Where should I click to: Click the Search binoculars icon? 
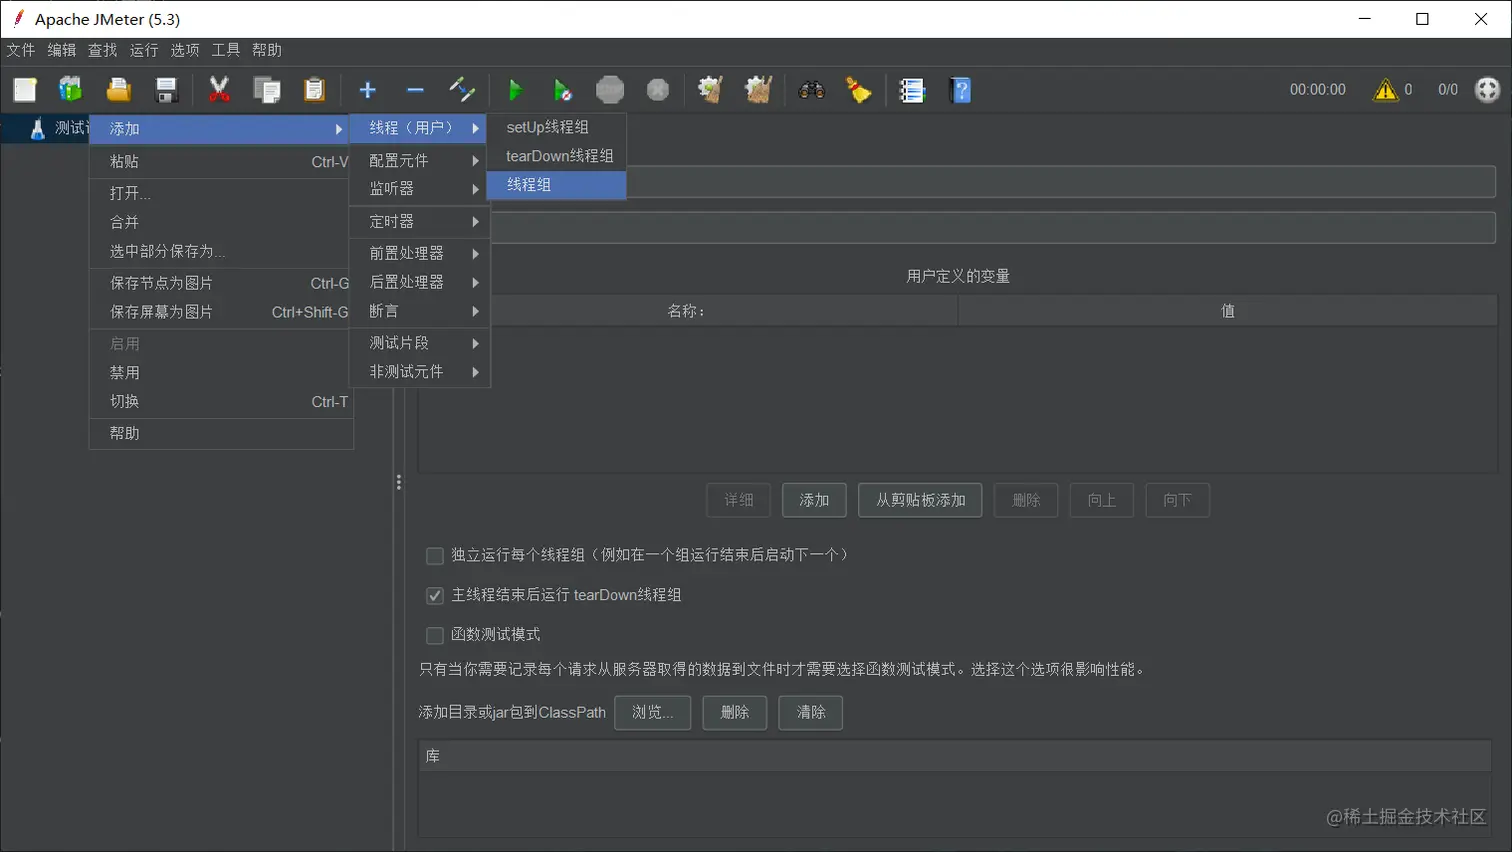(x=812, y=90)
